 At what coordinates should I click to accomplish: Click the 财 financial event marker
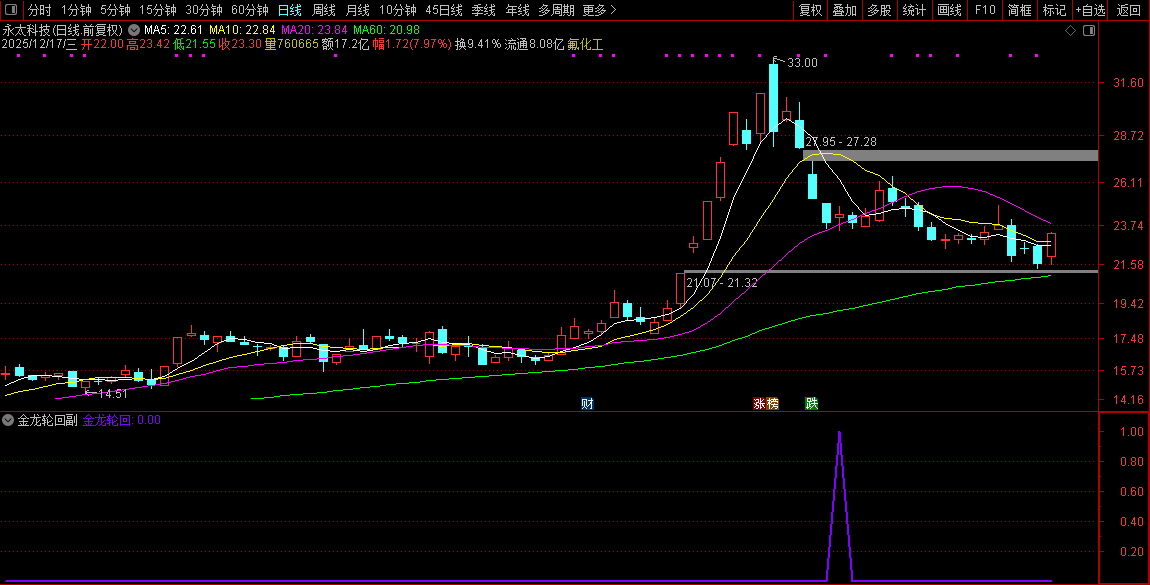click(587, 404)
